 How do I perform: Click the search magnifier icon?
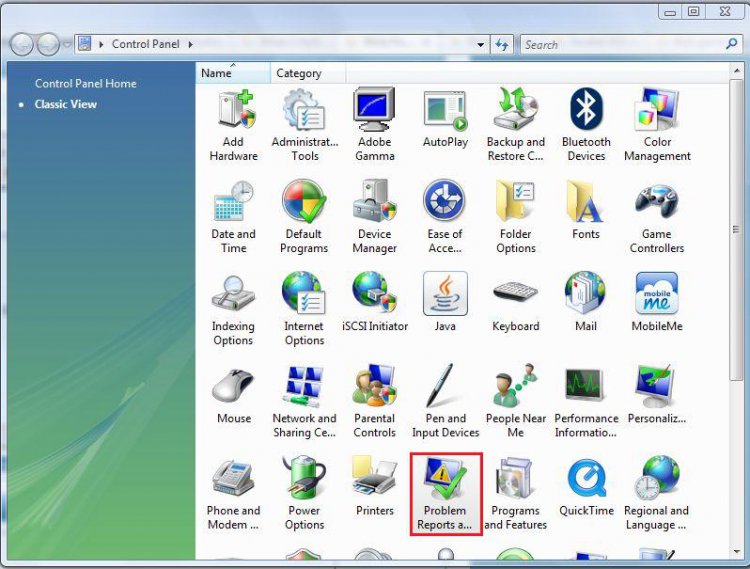coord(732,44)
